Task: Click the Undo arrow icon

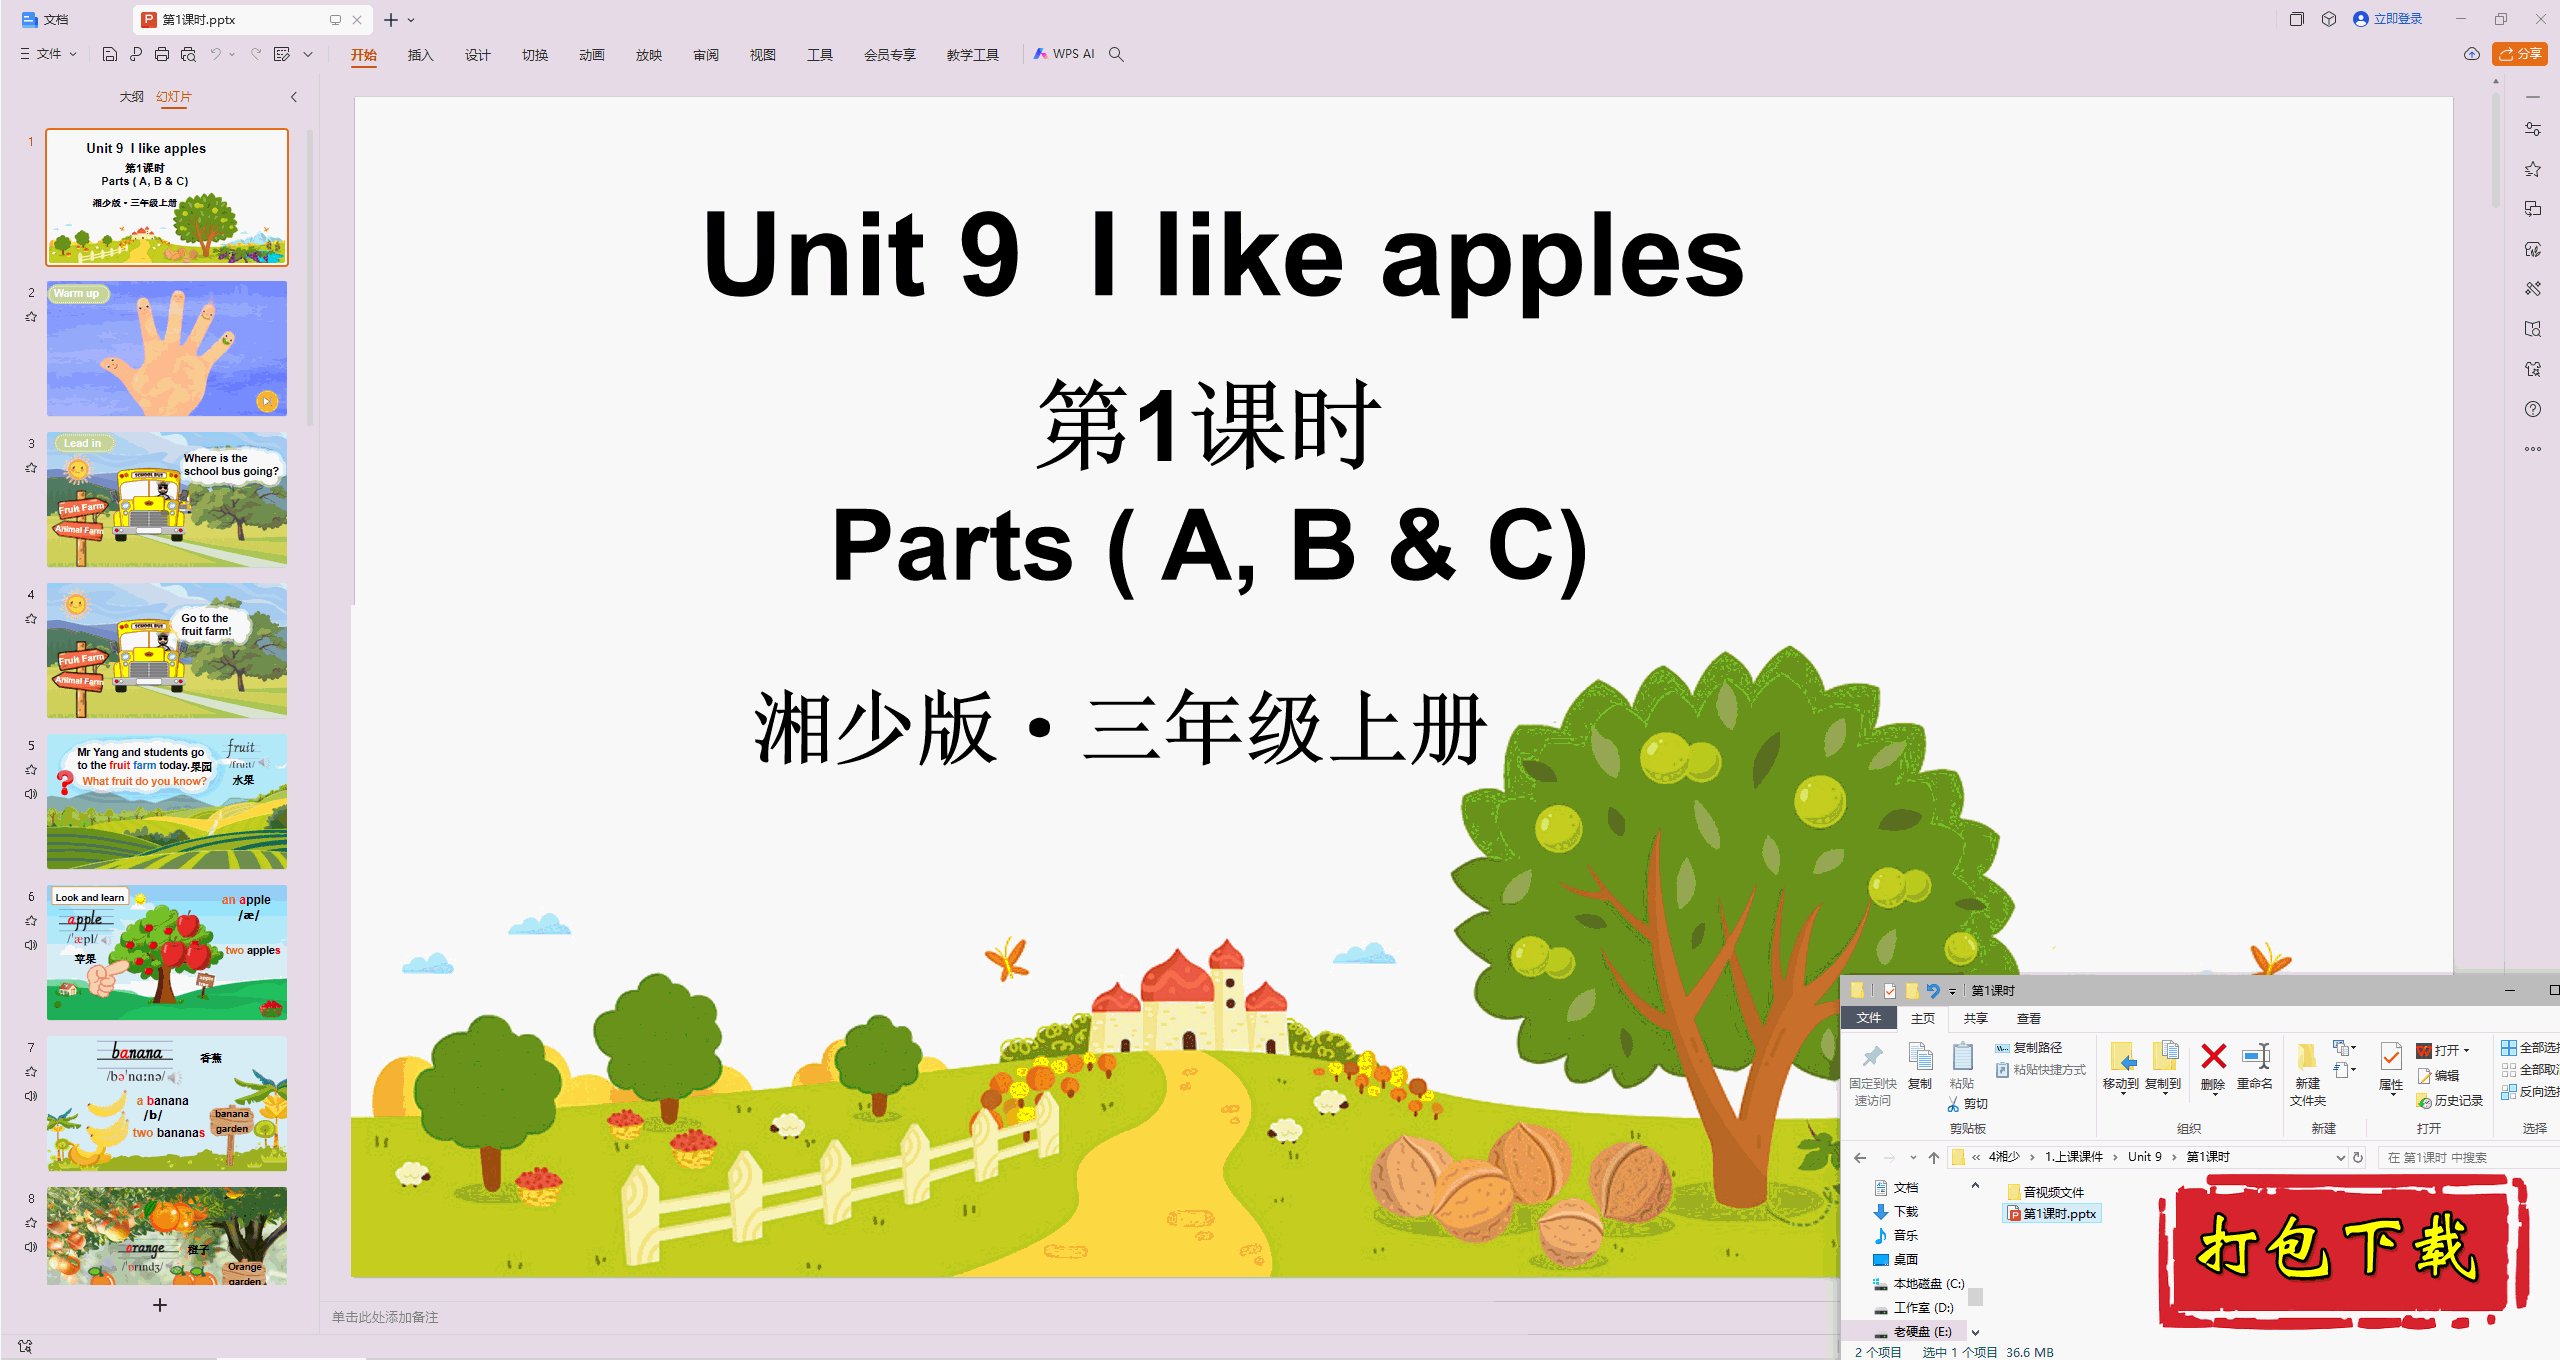Action: click(x=215, y=54)
